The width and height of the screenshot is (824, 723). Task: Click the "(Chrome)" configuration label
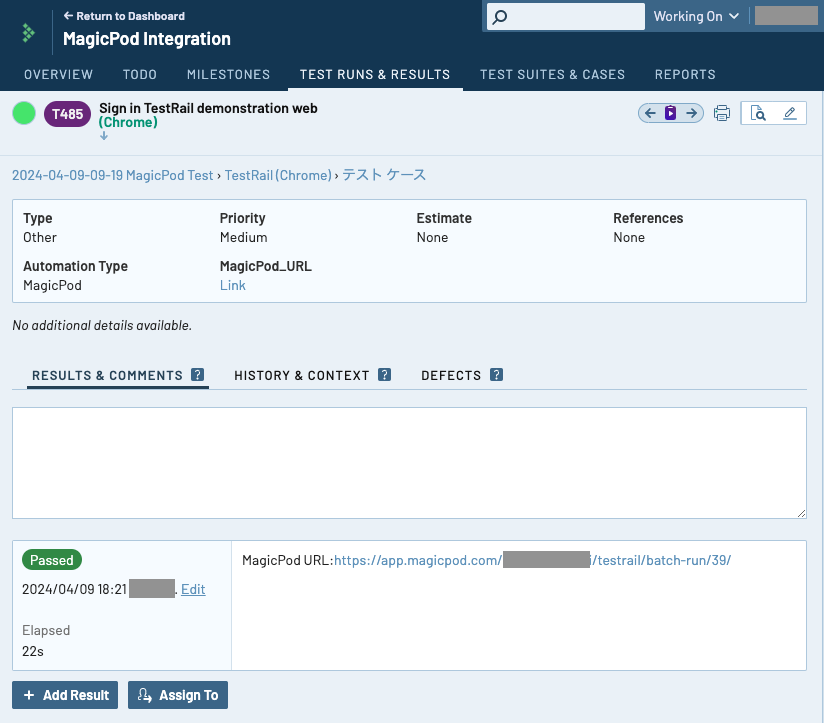pos(128,122)
